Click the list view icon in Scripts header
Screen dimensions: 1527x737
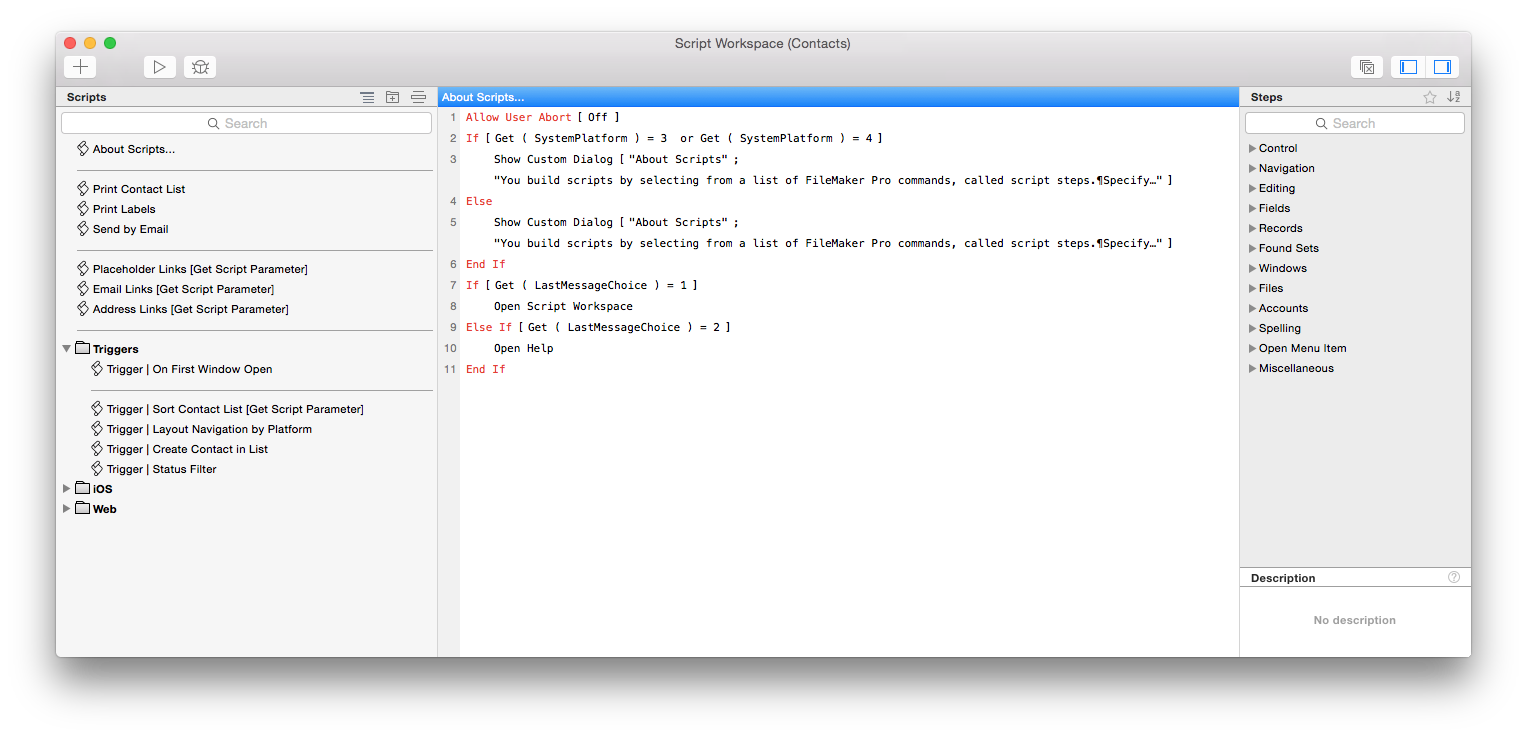click(x=367, y=97)
